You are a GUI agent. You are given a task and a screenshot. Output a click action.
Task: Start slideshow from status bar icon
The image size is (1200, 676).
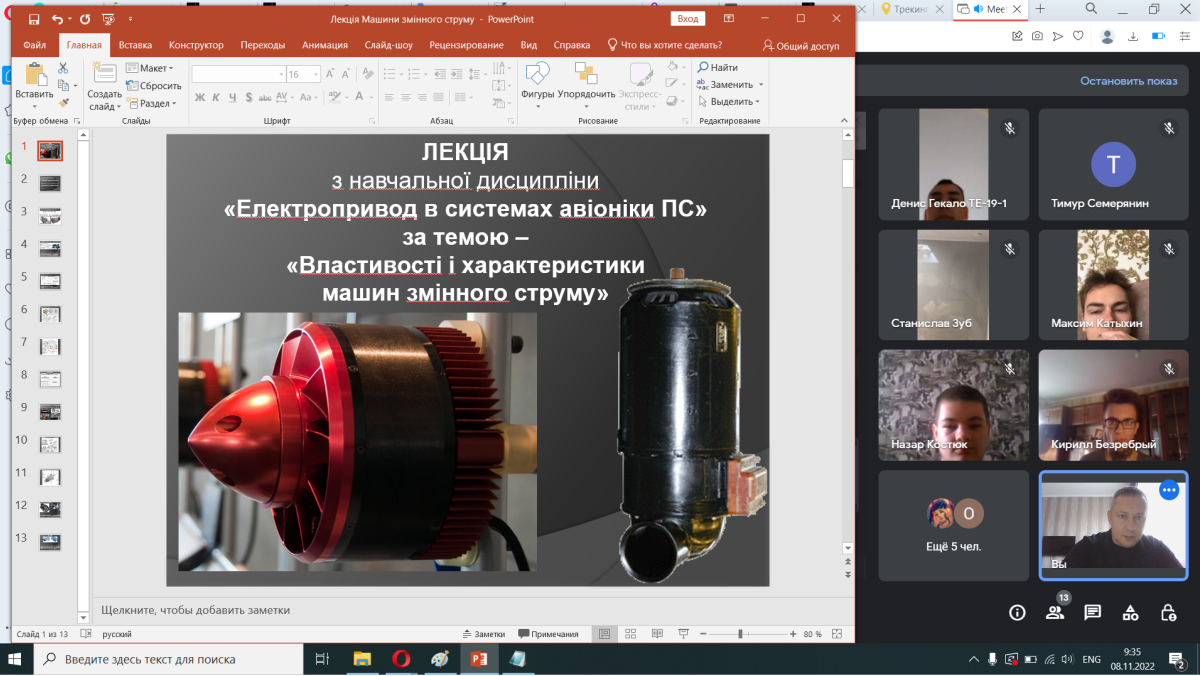pos(683,634)
